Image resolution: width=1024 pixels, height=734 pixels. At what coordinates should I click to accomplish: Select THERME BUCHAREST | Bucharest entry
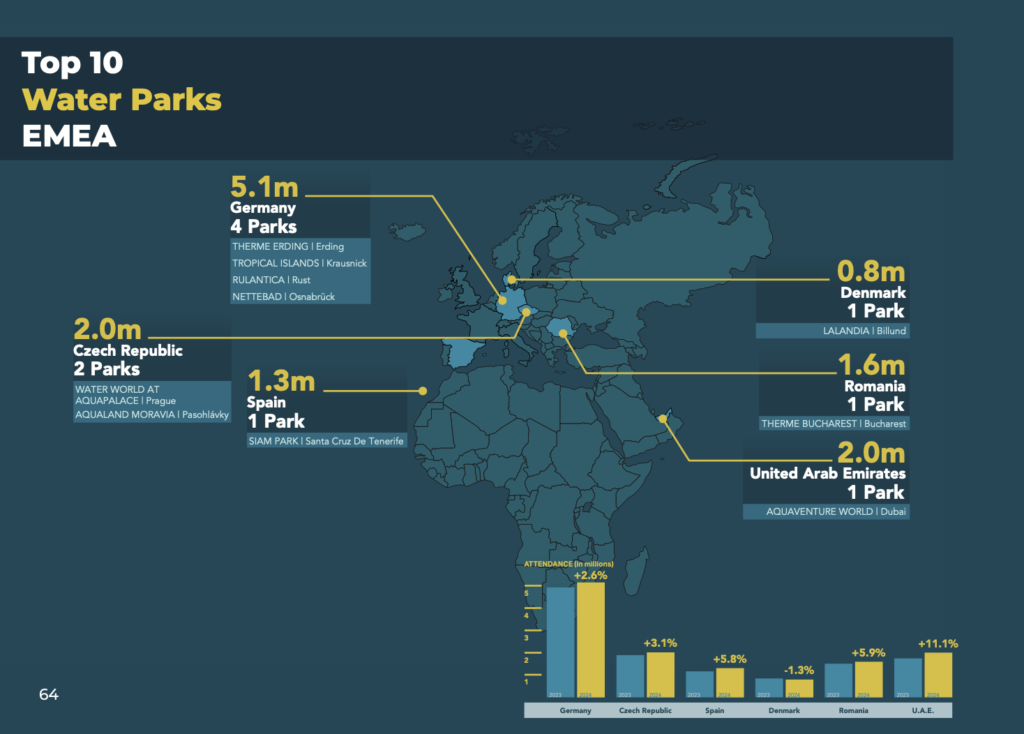click(x=834, y=424)
